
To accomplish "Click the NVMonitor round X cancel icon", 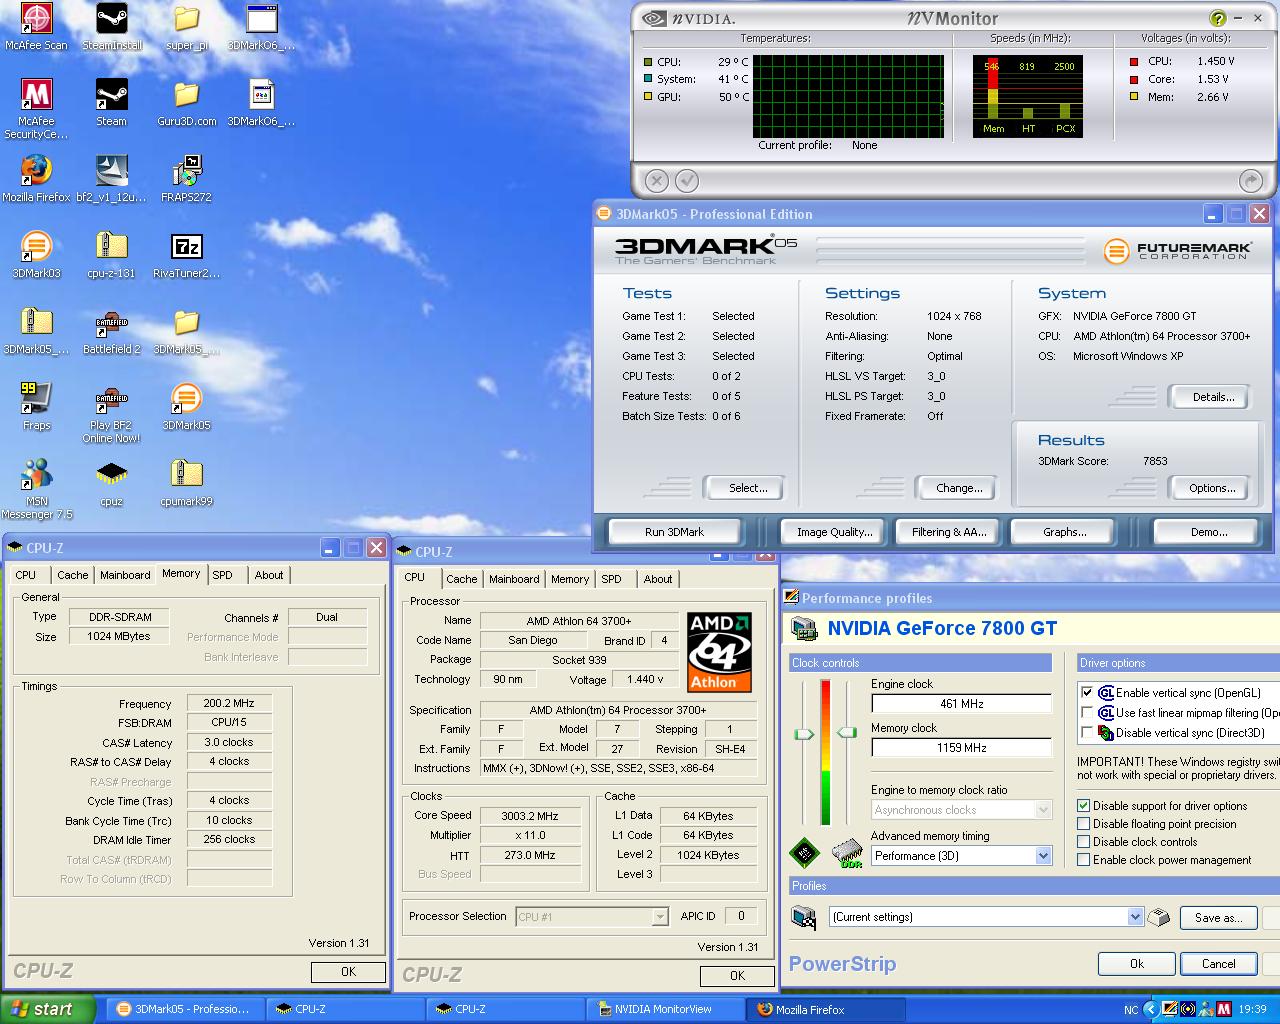I will (656, 180).
